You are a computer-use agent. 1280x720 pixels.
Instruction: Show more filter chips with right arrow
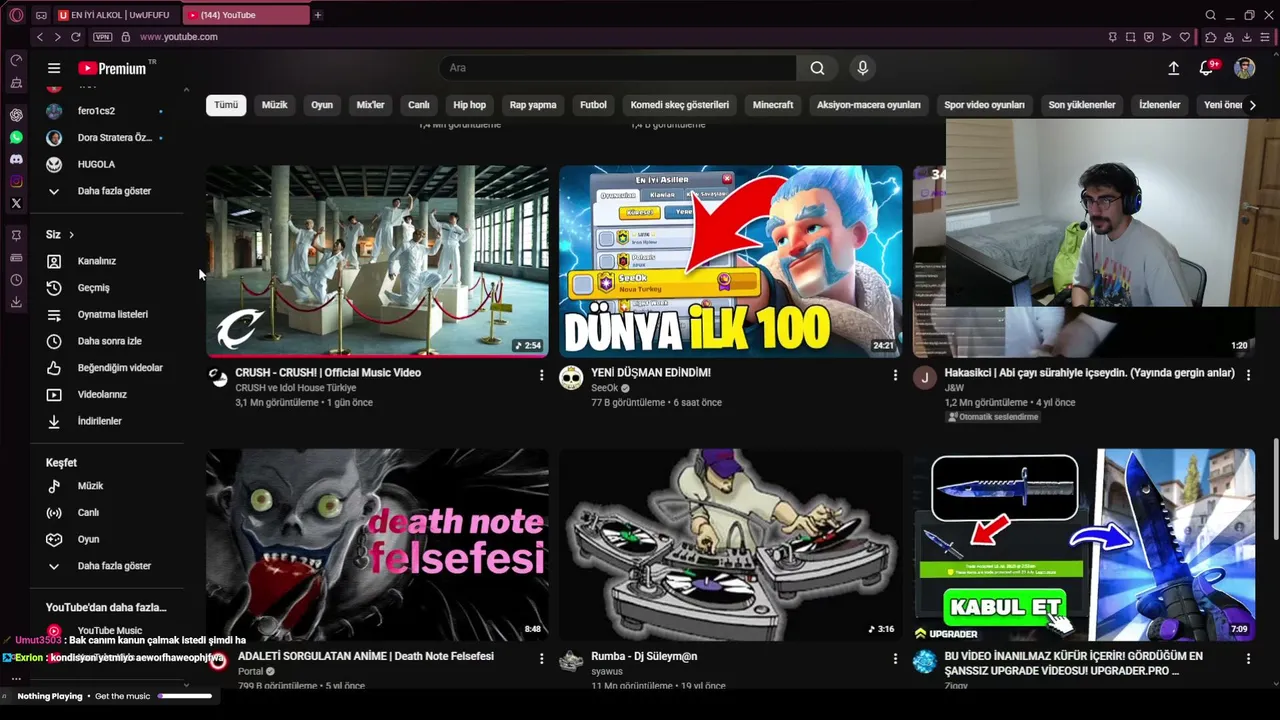(1252, 105)
